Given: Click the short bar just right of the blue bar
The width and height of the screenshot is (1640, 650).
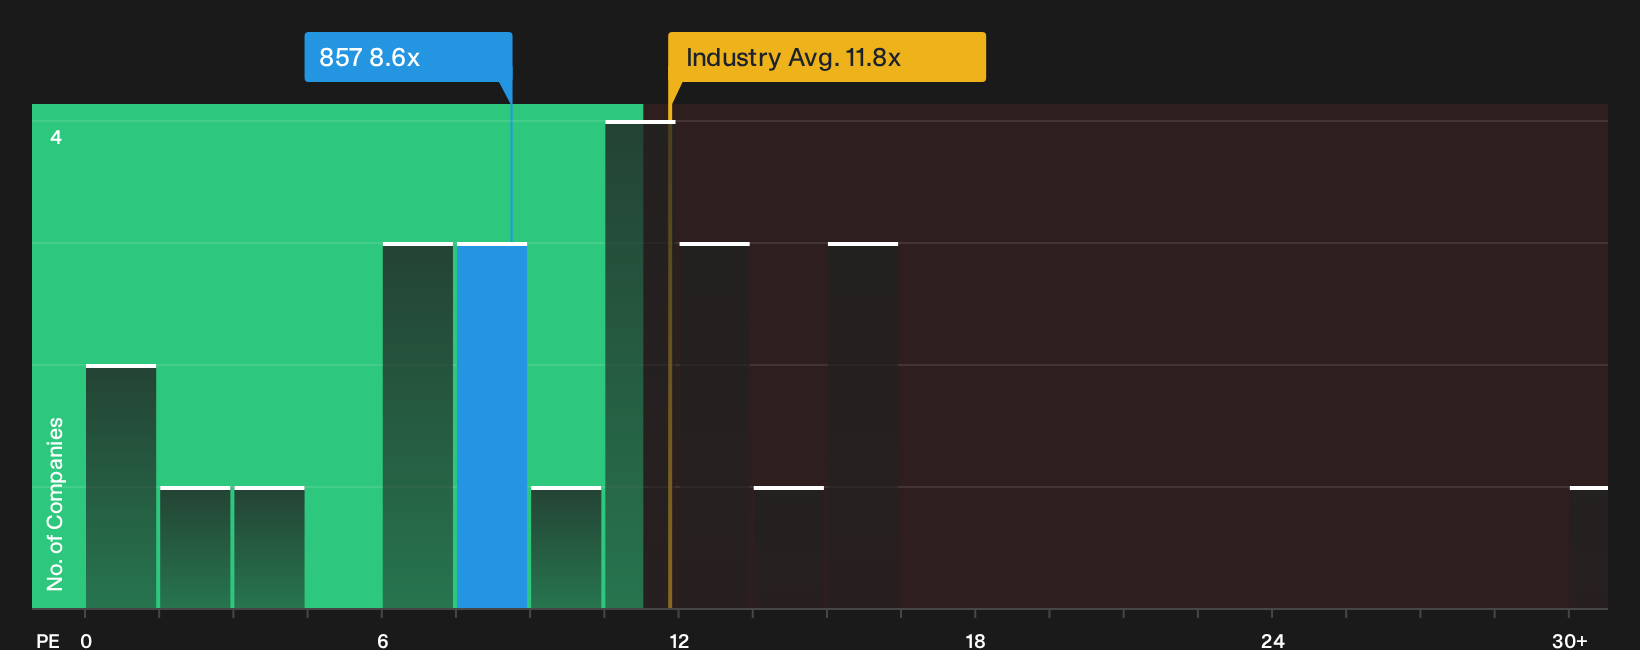Looking at the screenshot, I should (x=566, y=548).
